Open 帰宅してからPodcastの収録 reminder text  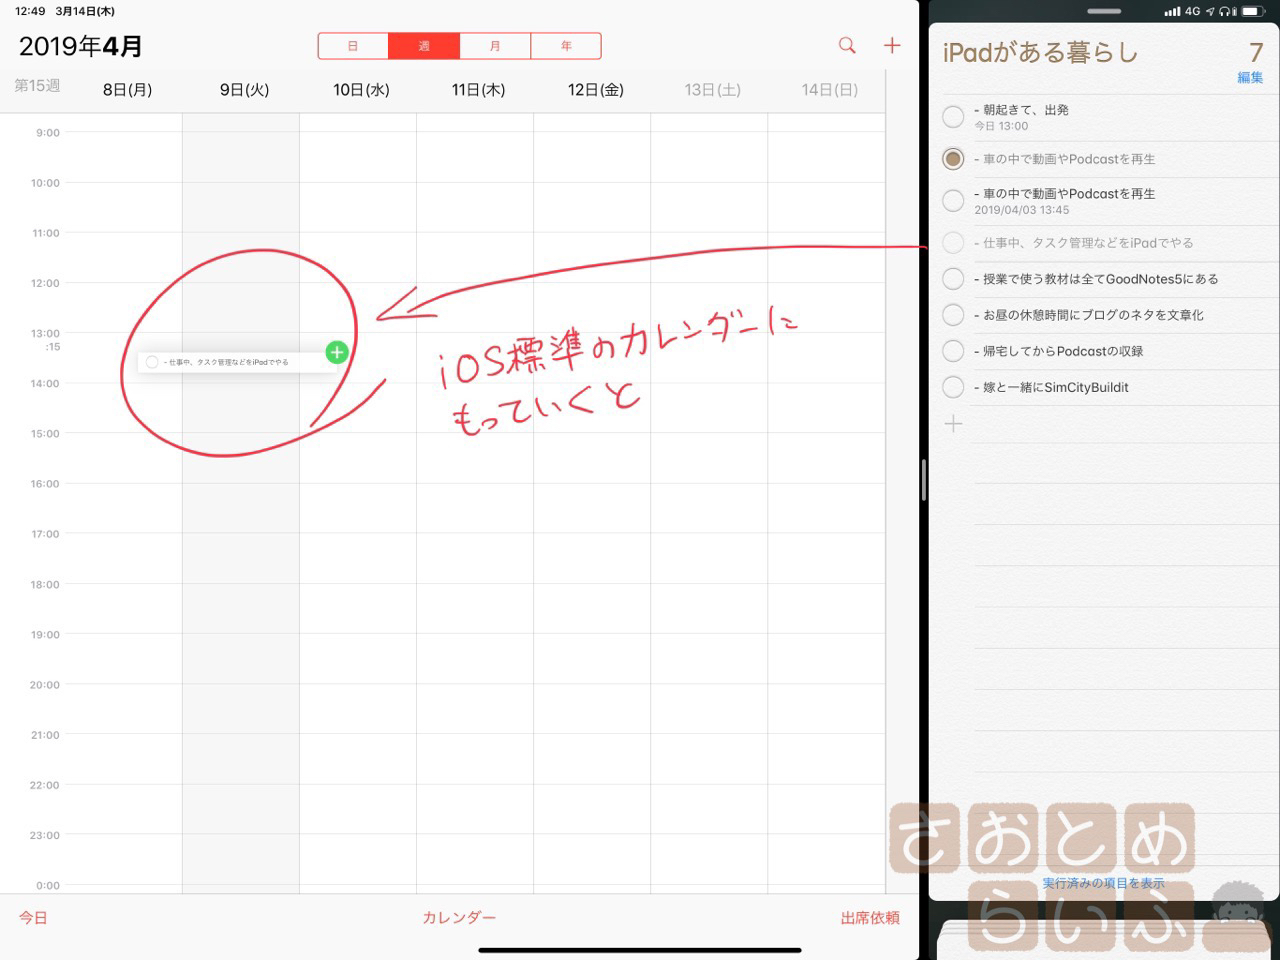(1058, 351)
